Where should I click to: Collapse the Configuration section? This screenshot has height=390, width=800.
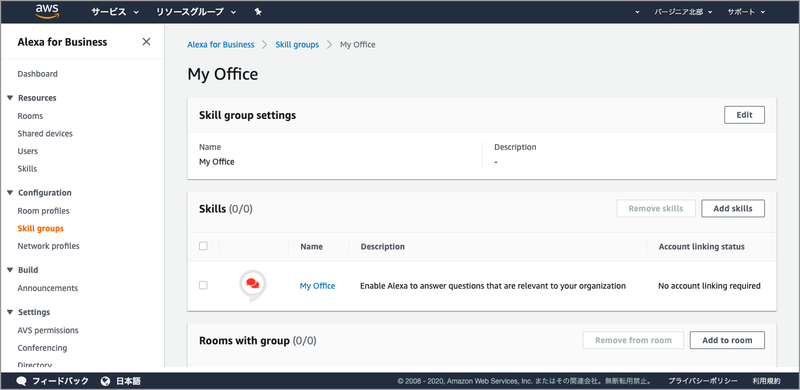10,192
